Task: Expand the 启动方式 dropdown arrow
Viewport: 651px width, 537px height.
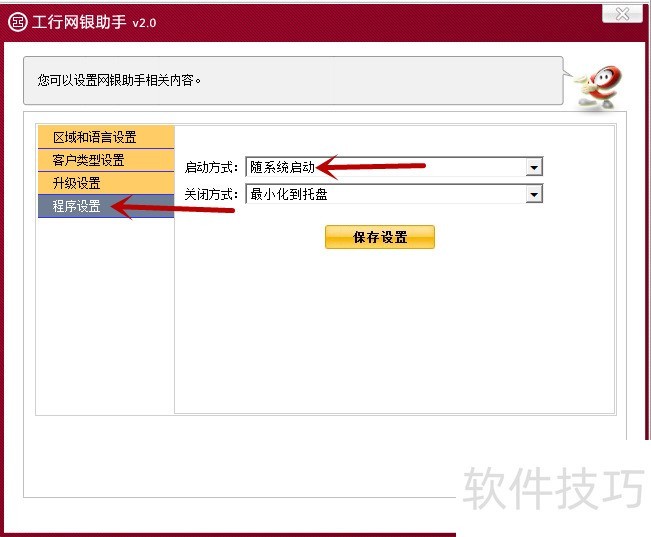Action: click(x=534, y=167)
